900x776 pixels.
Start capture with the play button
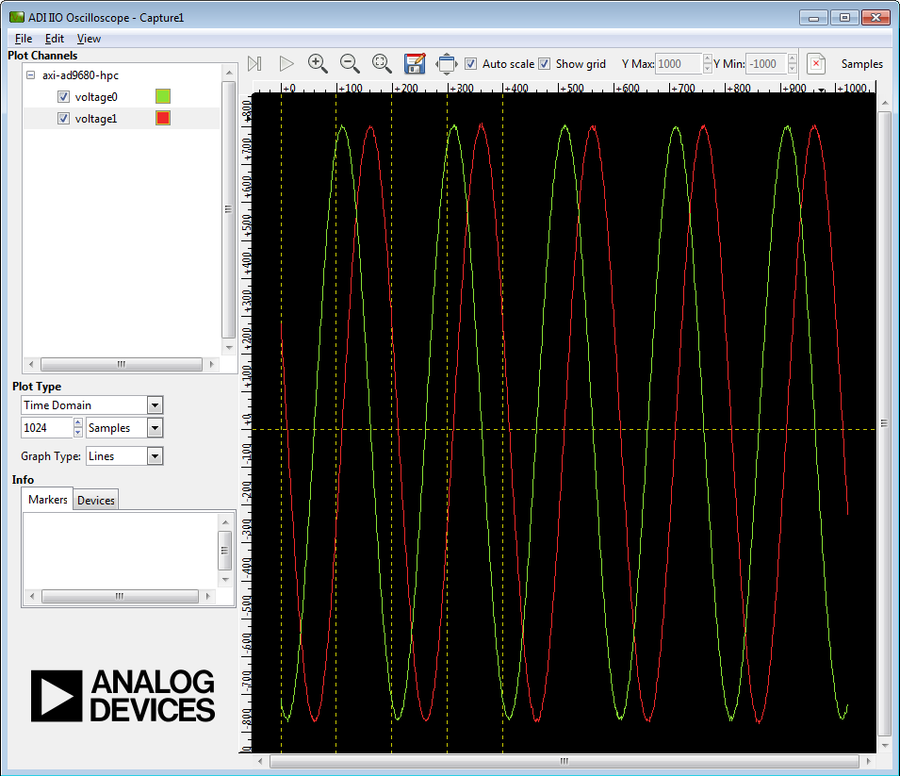tap(286, 64)
